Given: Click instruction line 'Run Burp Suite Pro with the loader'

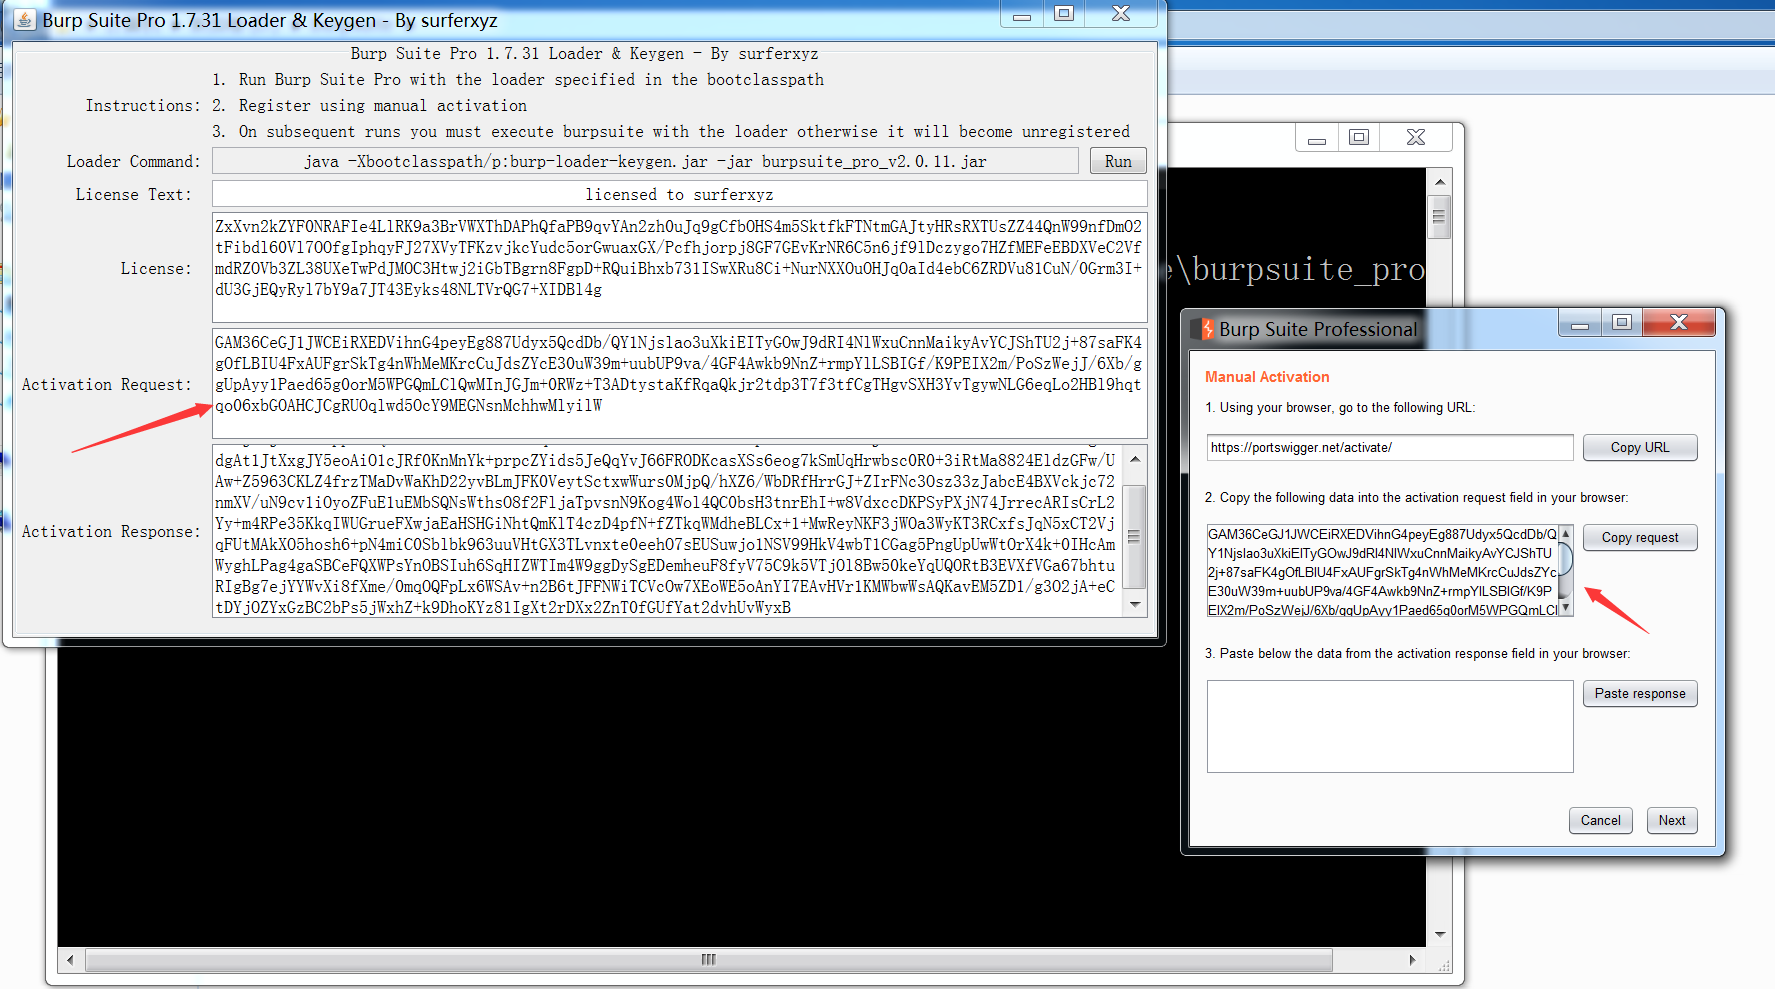Looking at the screenshot, I should point(531,80).
